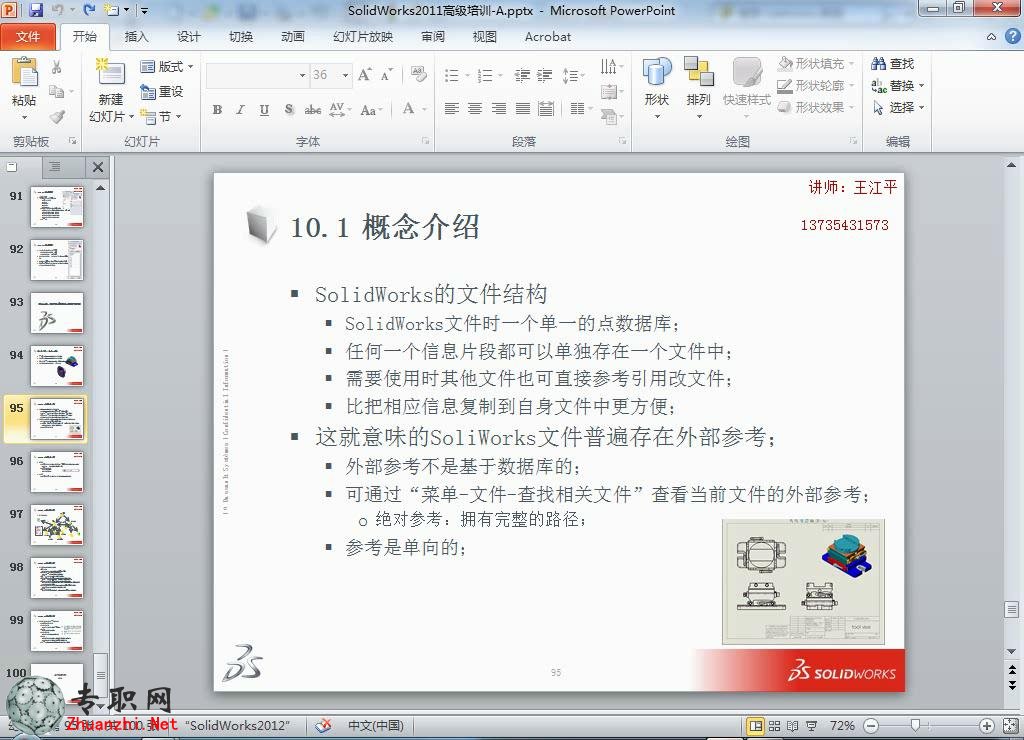Switch to the Animations (动画) tab
This screenshot has width=1024, height=740.
click(x=293, y=37)
